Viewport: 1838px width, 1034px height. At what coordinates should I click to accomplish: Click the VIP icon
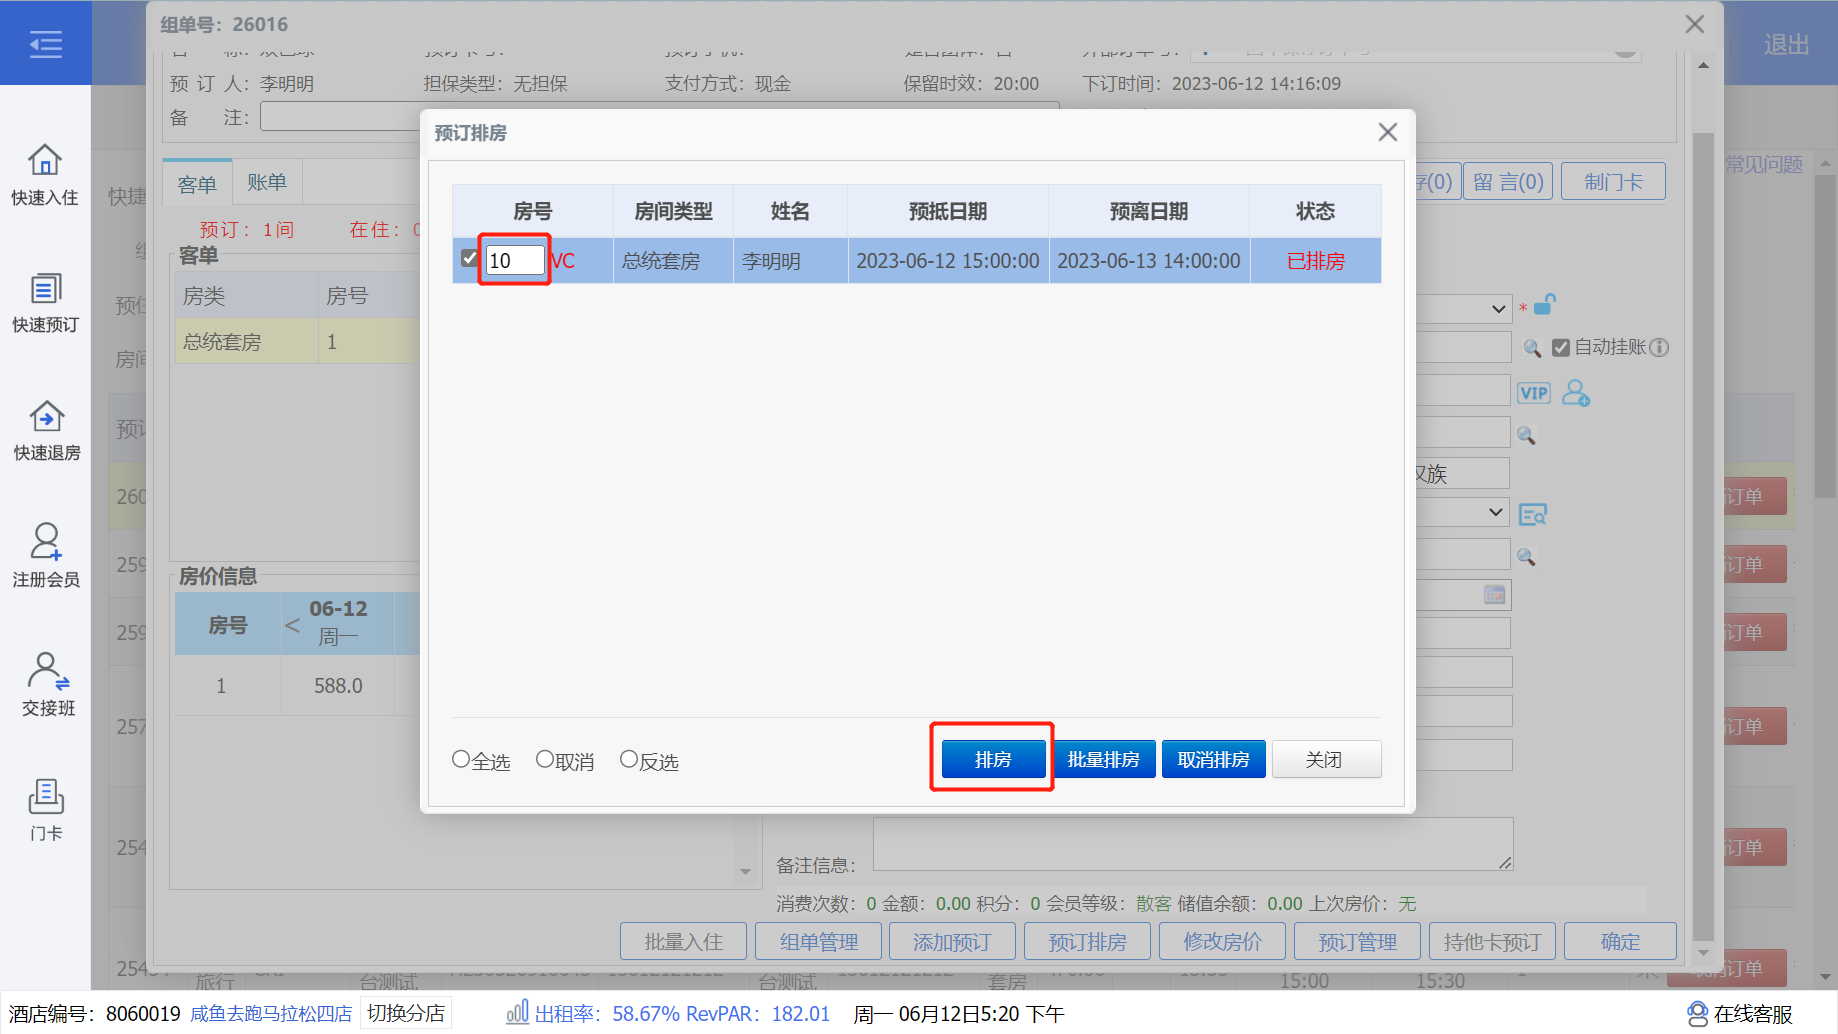(1533, 393)
